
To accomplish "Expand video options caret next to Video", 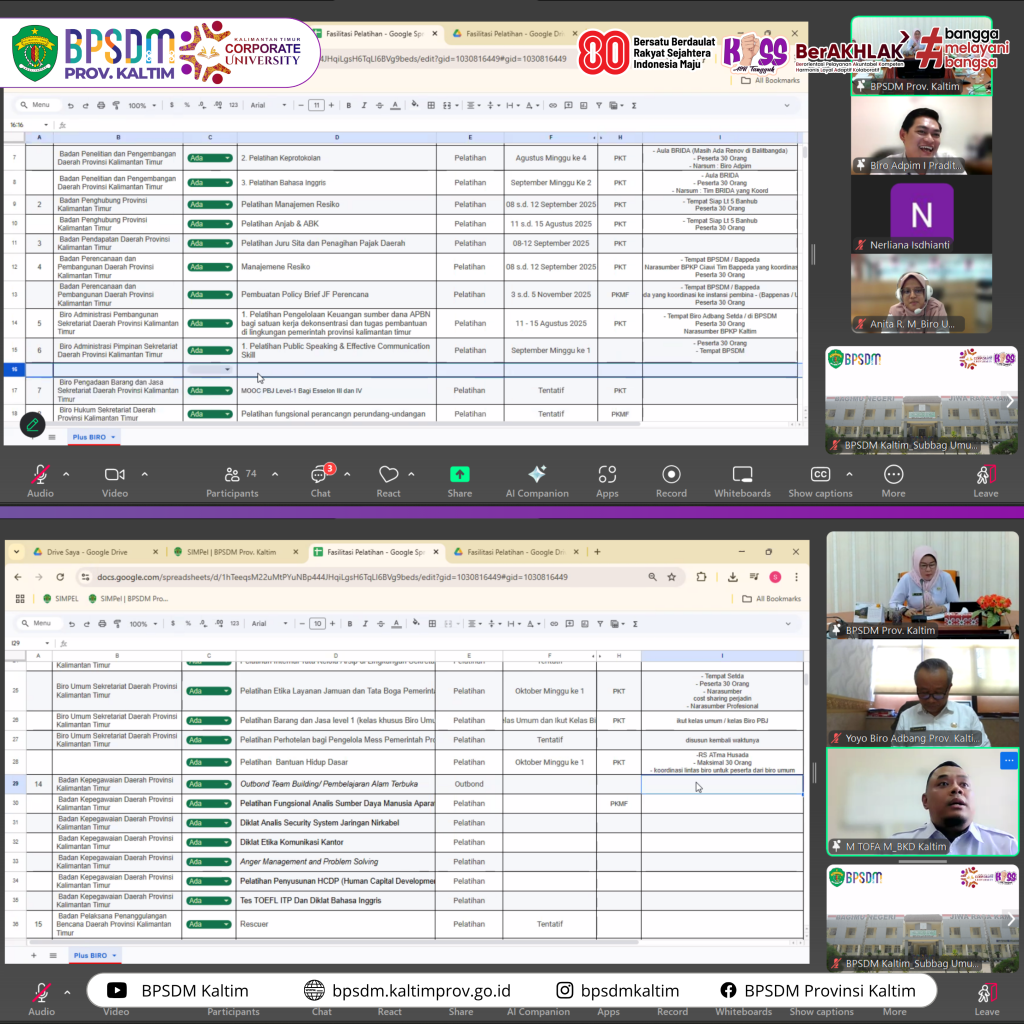I will click(x=144, y=474).
